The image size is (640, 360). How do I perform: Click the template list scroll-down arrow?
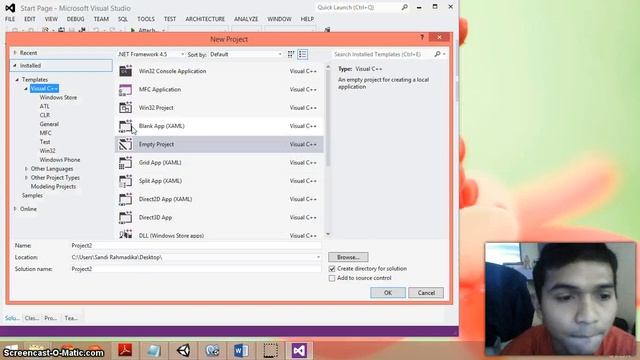(x=328, y=234)
